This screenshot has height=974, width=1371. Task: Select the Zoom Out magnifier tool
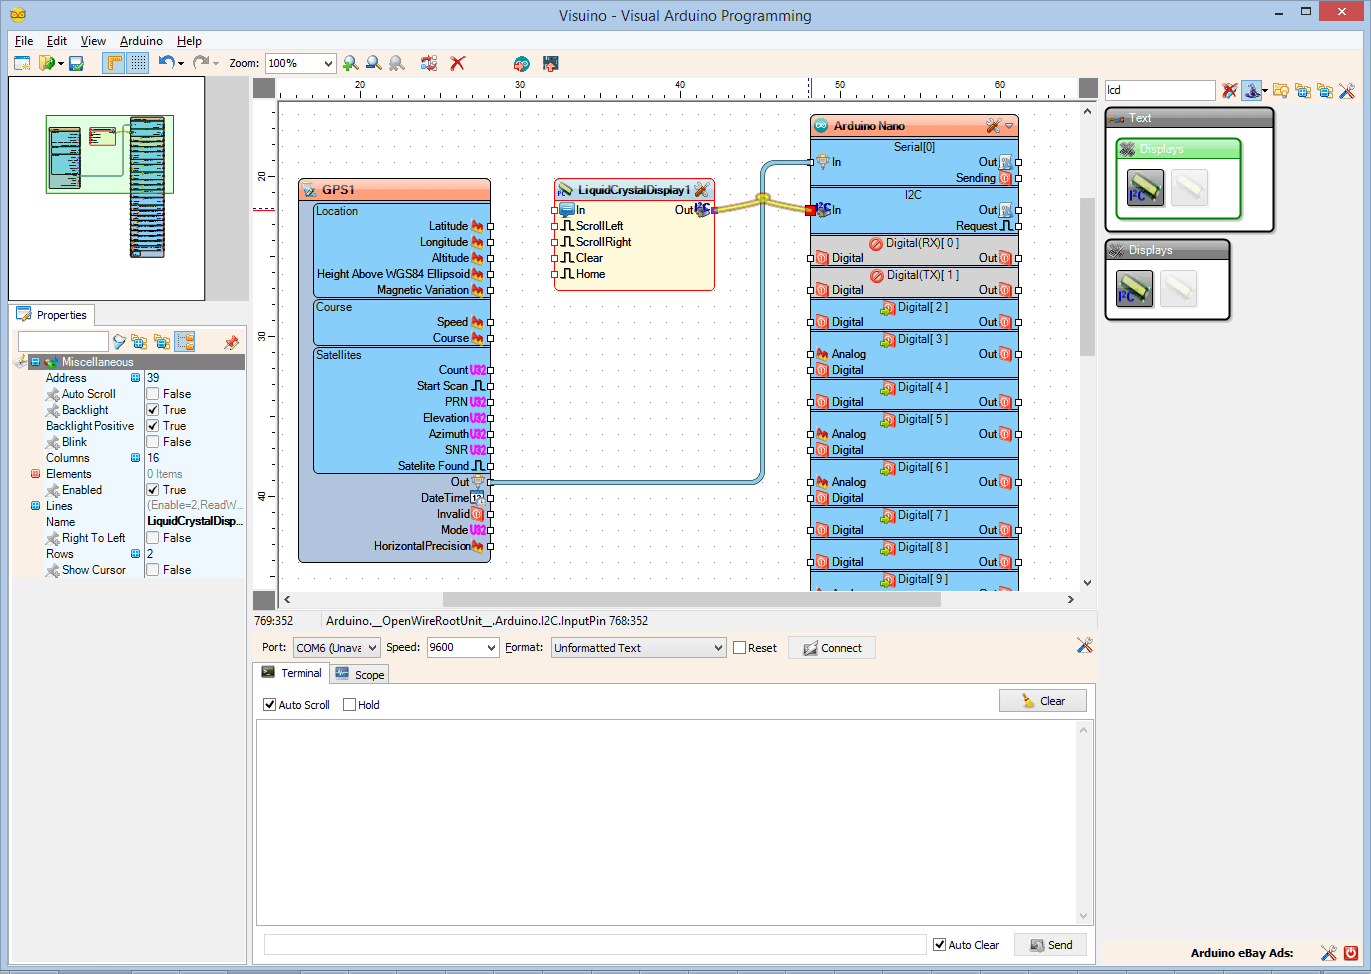(x=373, y=63)
